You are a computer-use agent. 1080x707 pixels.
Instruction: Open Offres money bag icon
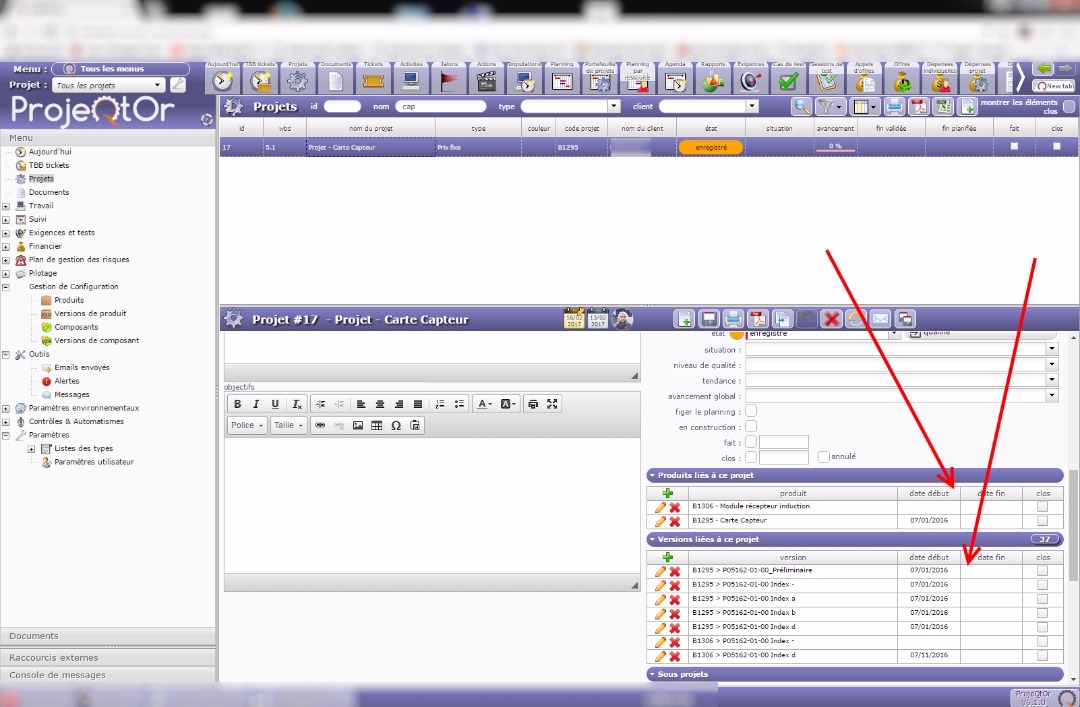(x=902, y=81)
